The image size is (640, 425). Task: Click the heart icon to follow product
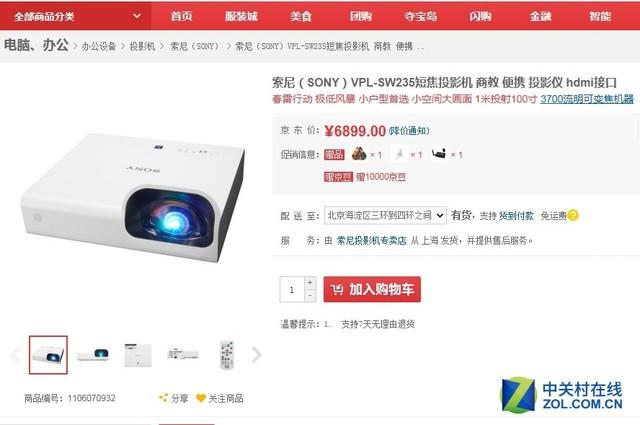click(200, 398)
